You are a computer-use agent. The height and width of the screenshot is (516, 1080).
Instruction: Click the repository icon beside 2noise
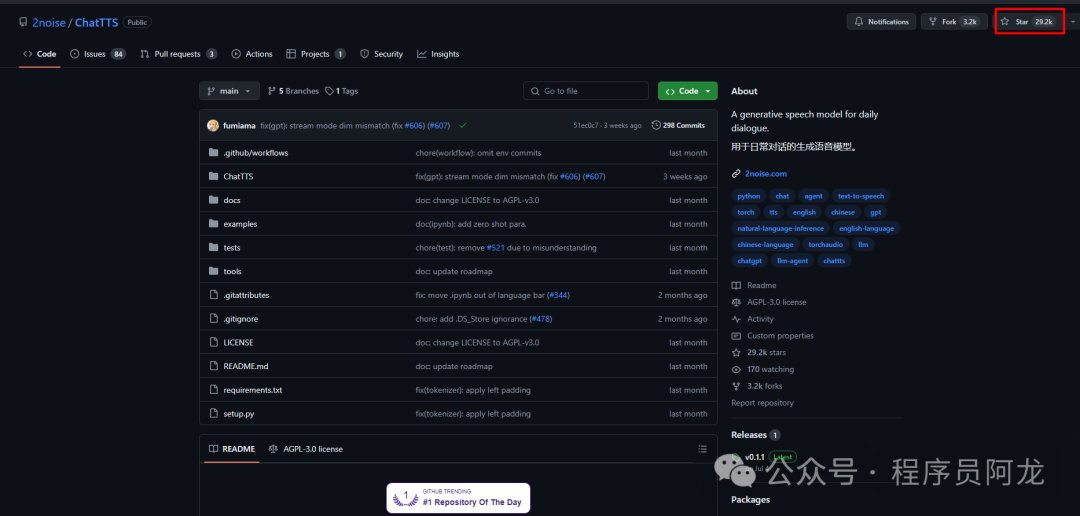[x=23, y=22]
